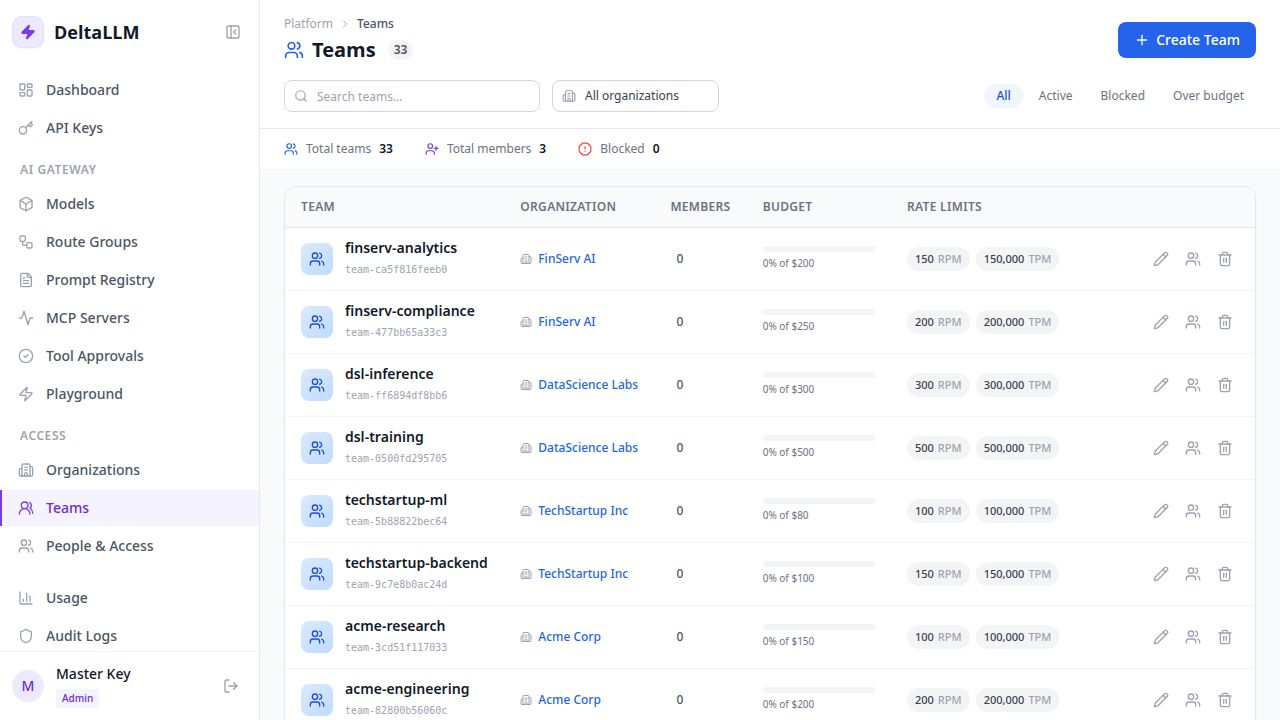Click the 500 RPM rate limit badge
This screenshot has height=720, width=1280.
(x=938, y=448)
